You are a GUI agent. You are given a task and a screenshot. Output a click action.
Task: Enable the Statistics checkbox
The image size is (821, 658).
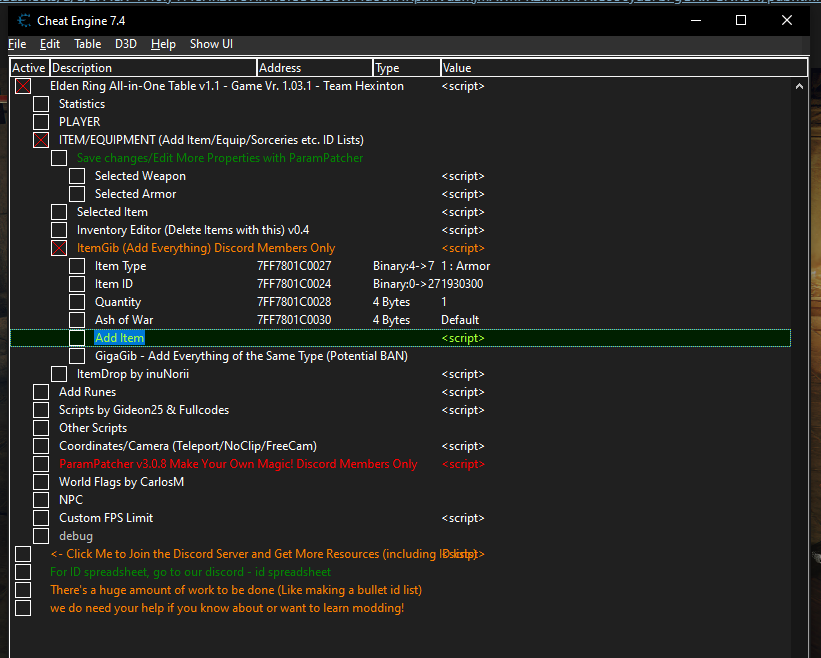click(41, 104)
